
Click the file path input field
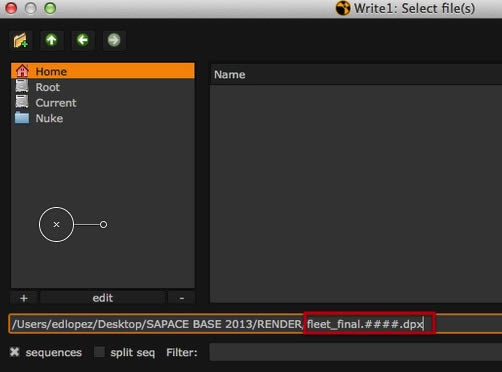coord(255,324)
